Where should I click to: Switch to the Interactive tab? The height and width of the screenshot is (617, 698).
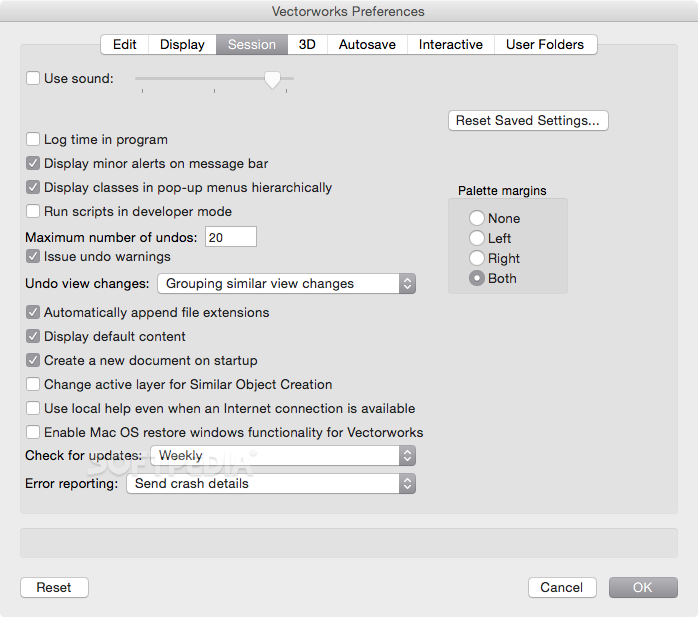(x=450, y=45)
